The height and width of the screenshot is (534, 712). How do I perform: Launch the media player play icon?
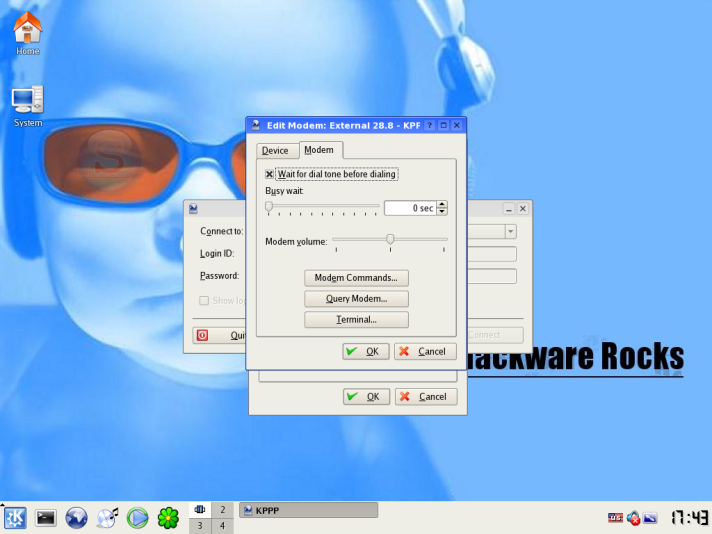tap(138, 518)
